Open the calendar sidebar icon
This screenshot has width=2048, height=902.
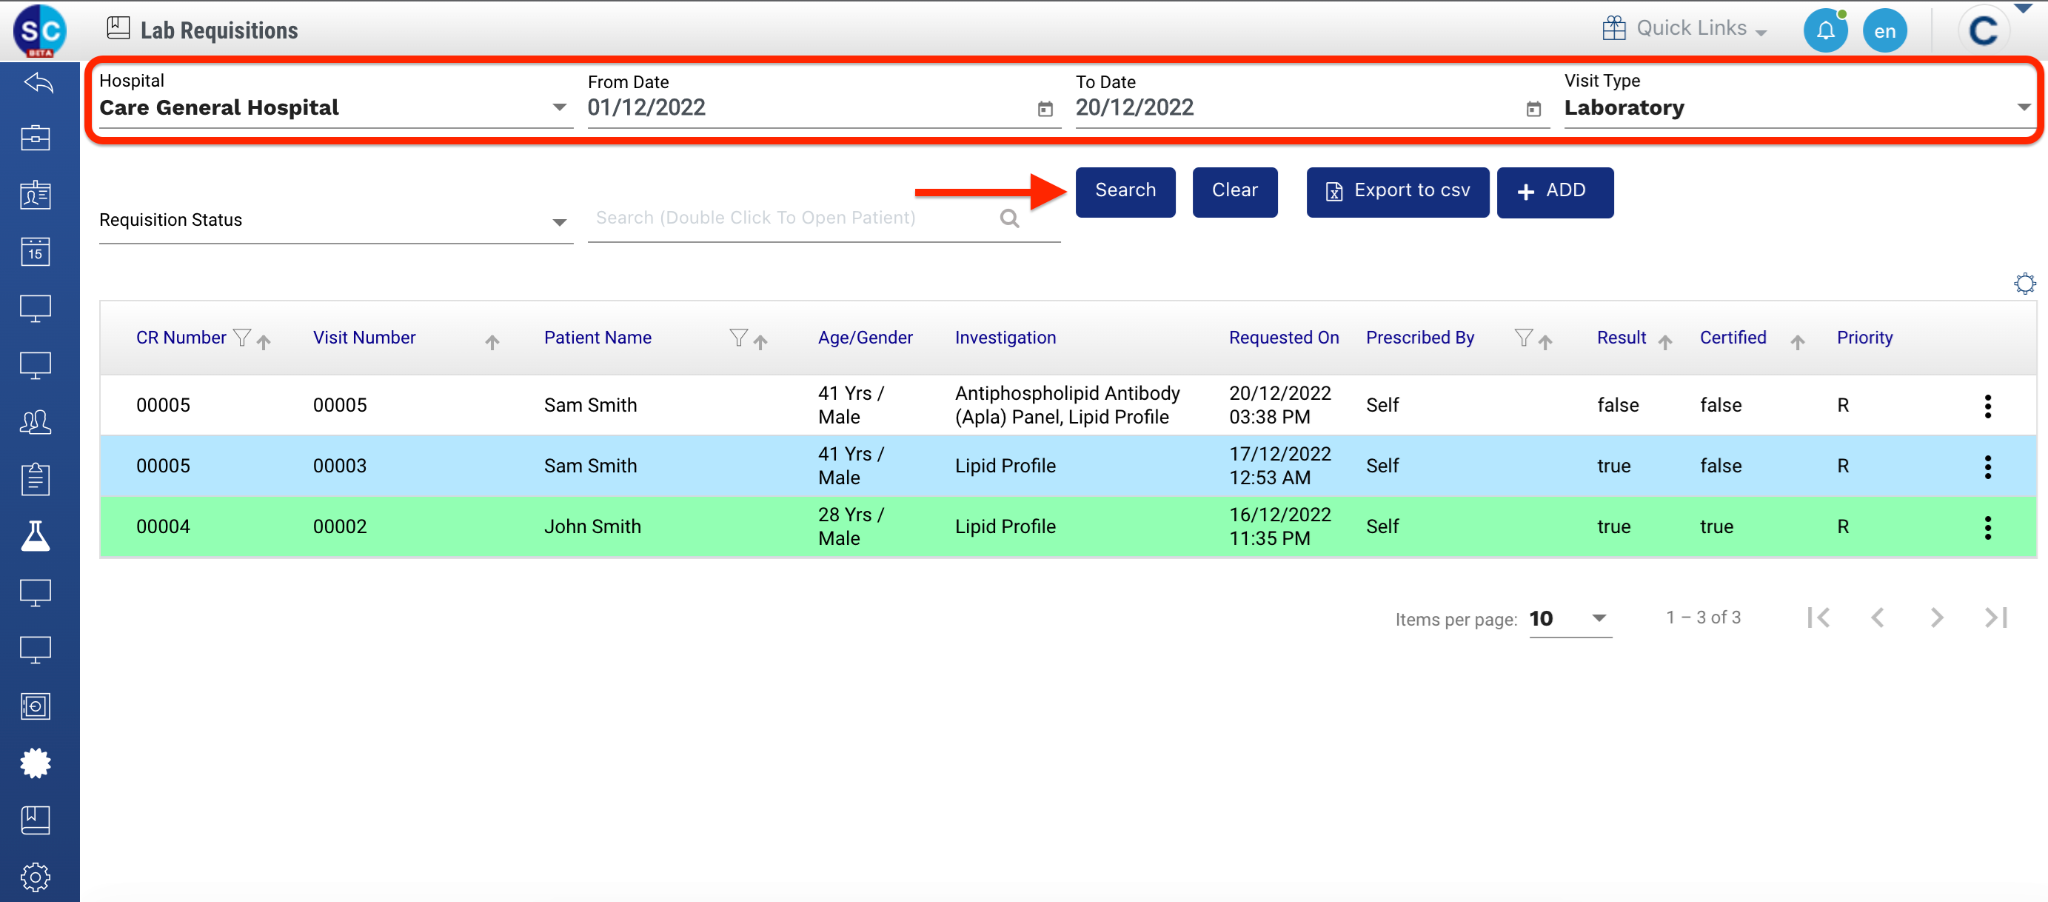point(35,252)
